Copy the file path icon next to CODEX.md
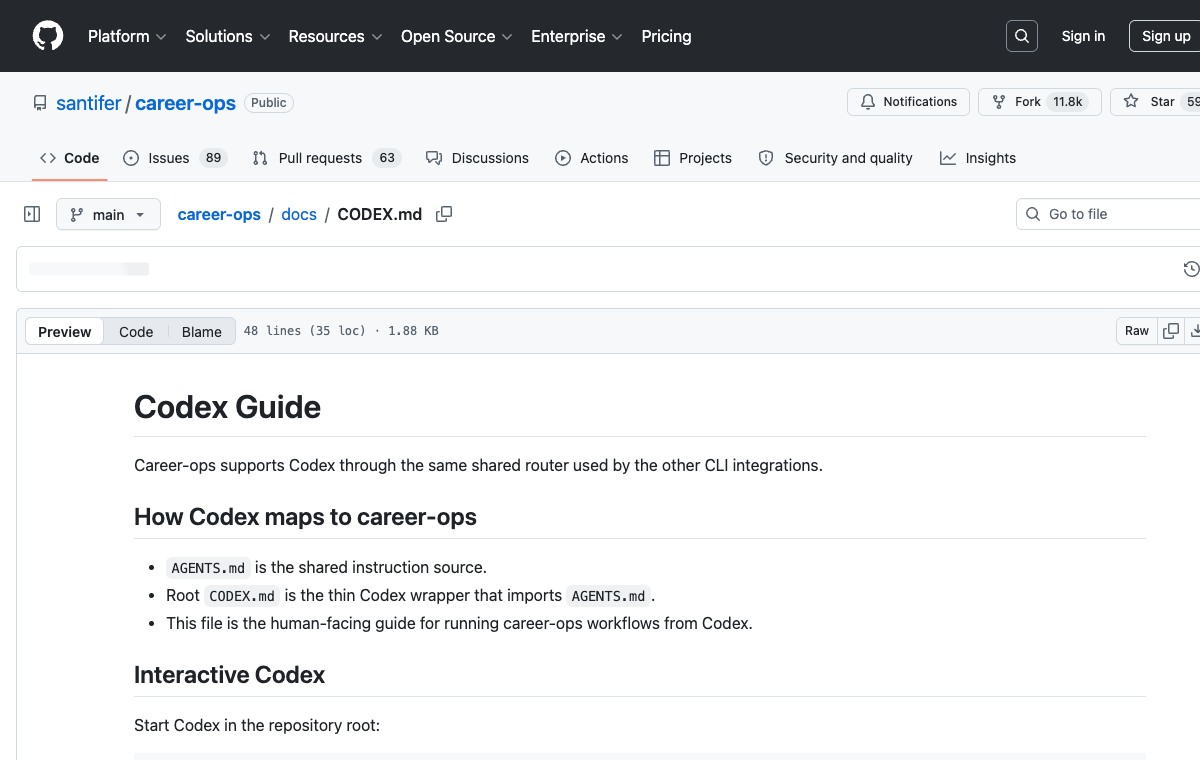Viewport: 1200px width, 760px height. pyautogui.click(x=444, y=214)
